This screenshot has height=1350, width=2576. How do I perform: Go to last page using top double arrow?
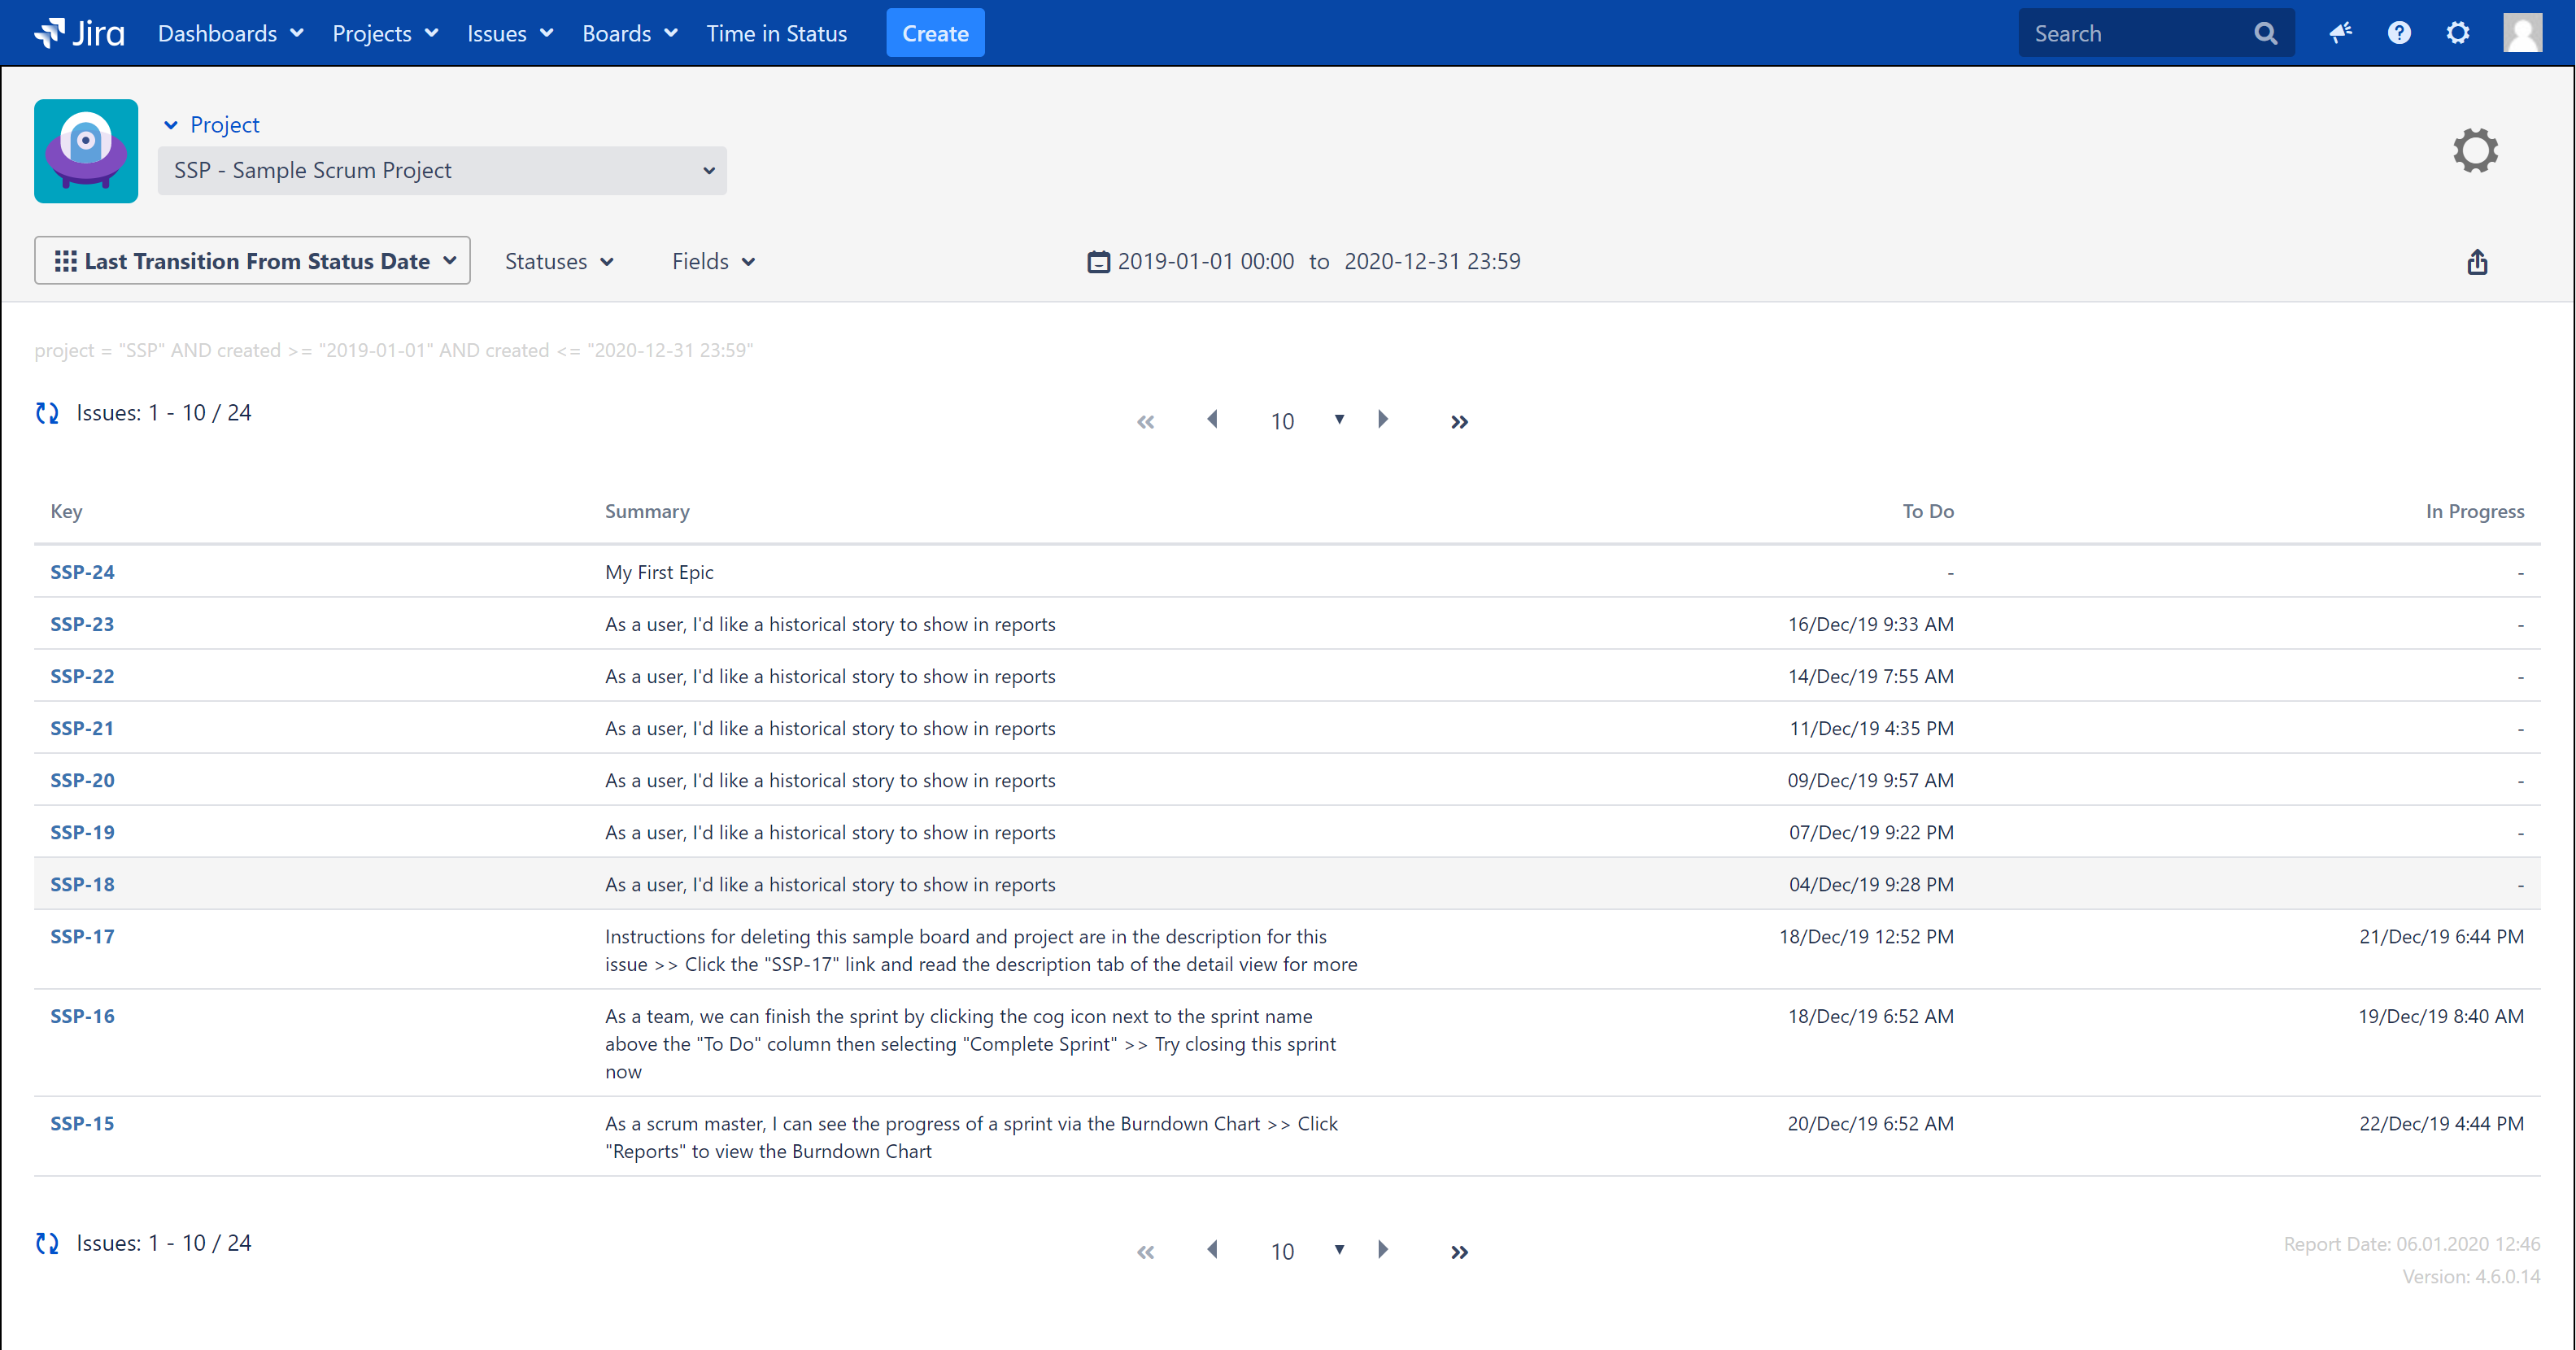click(1459, 422)
